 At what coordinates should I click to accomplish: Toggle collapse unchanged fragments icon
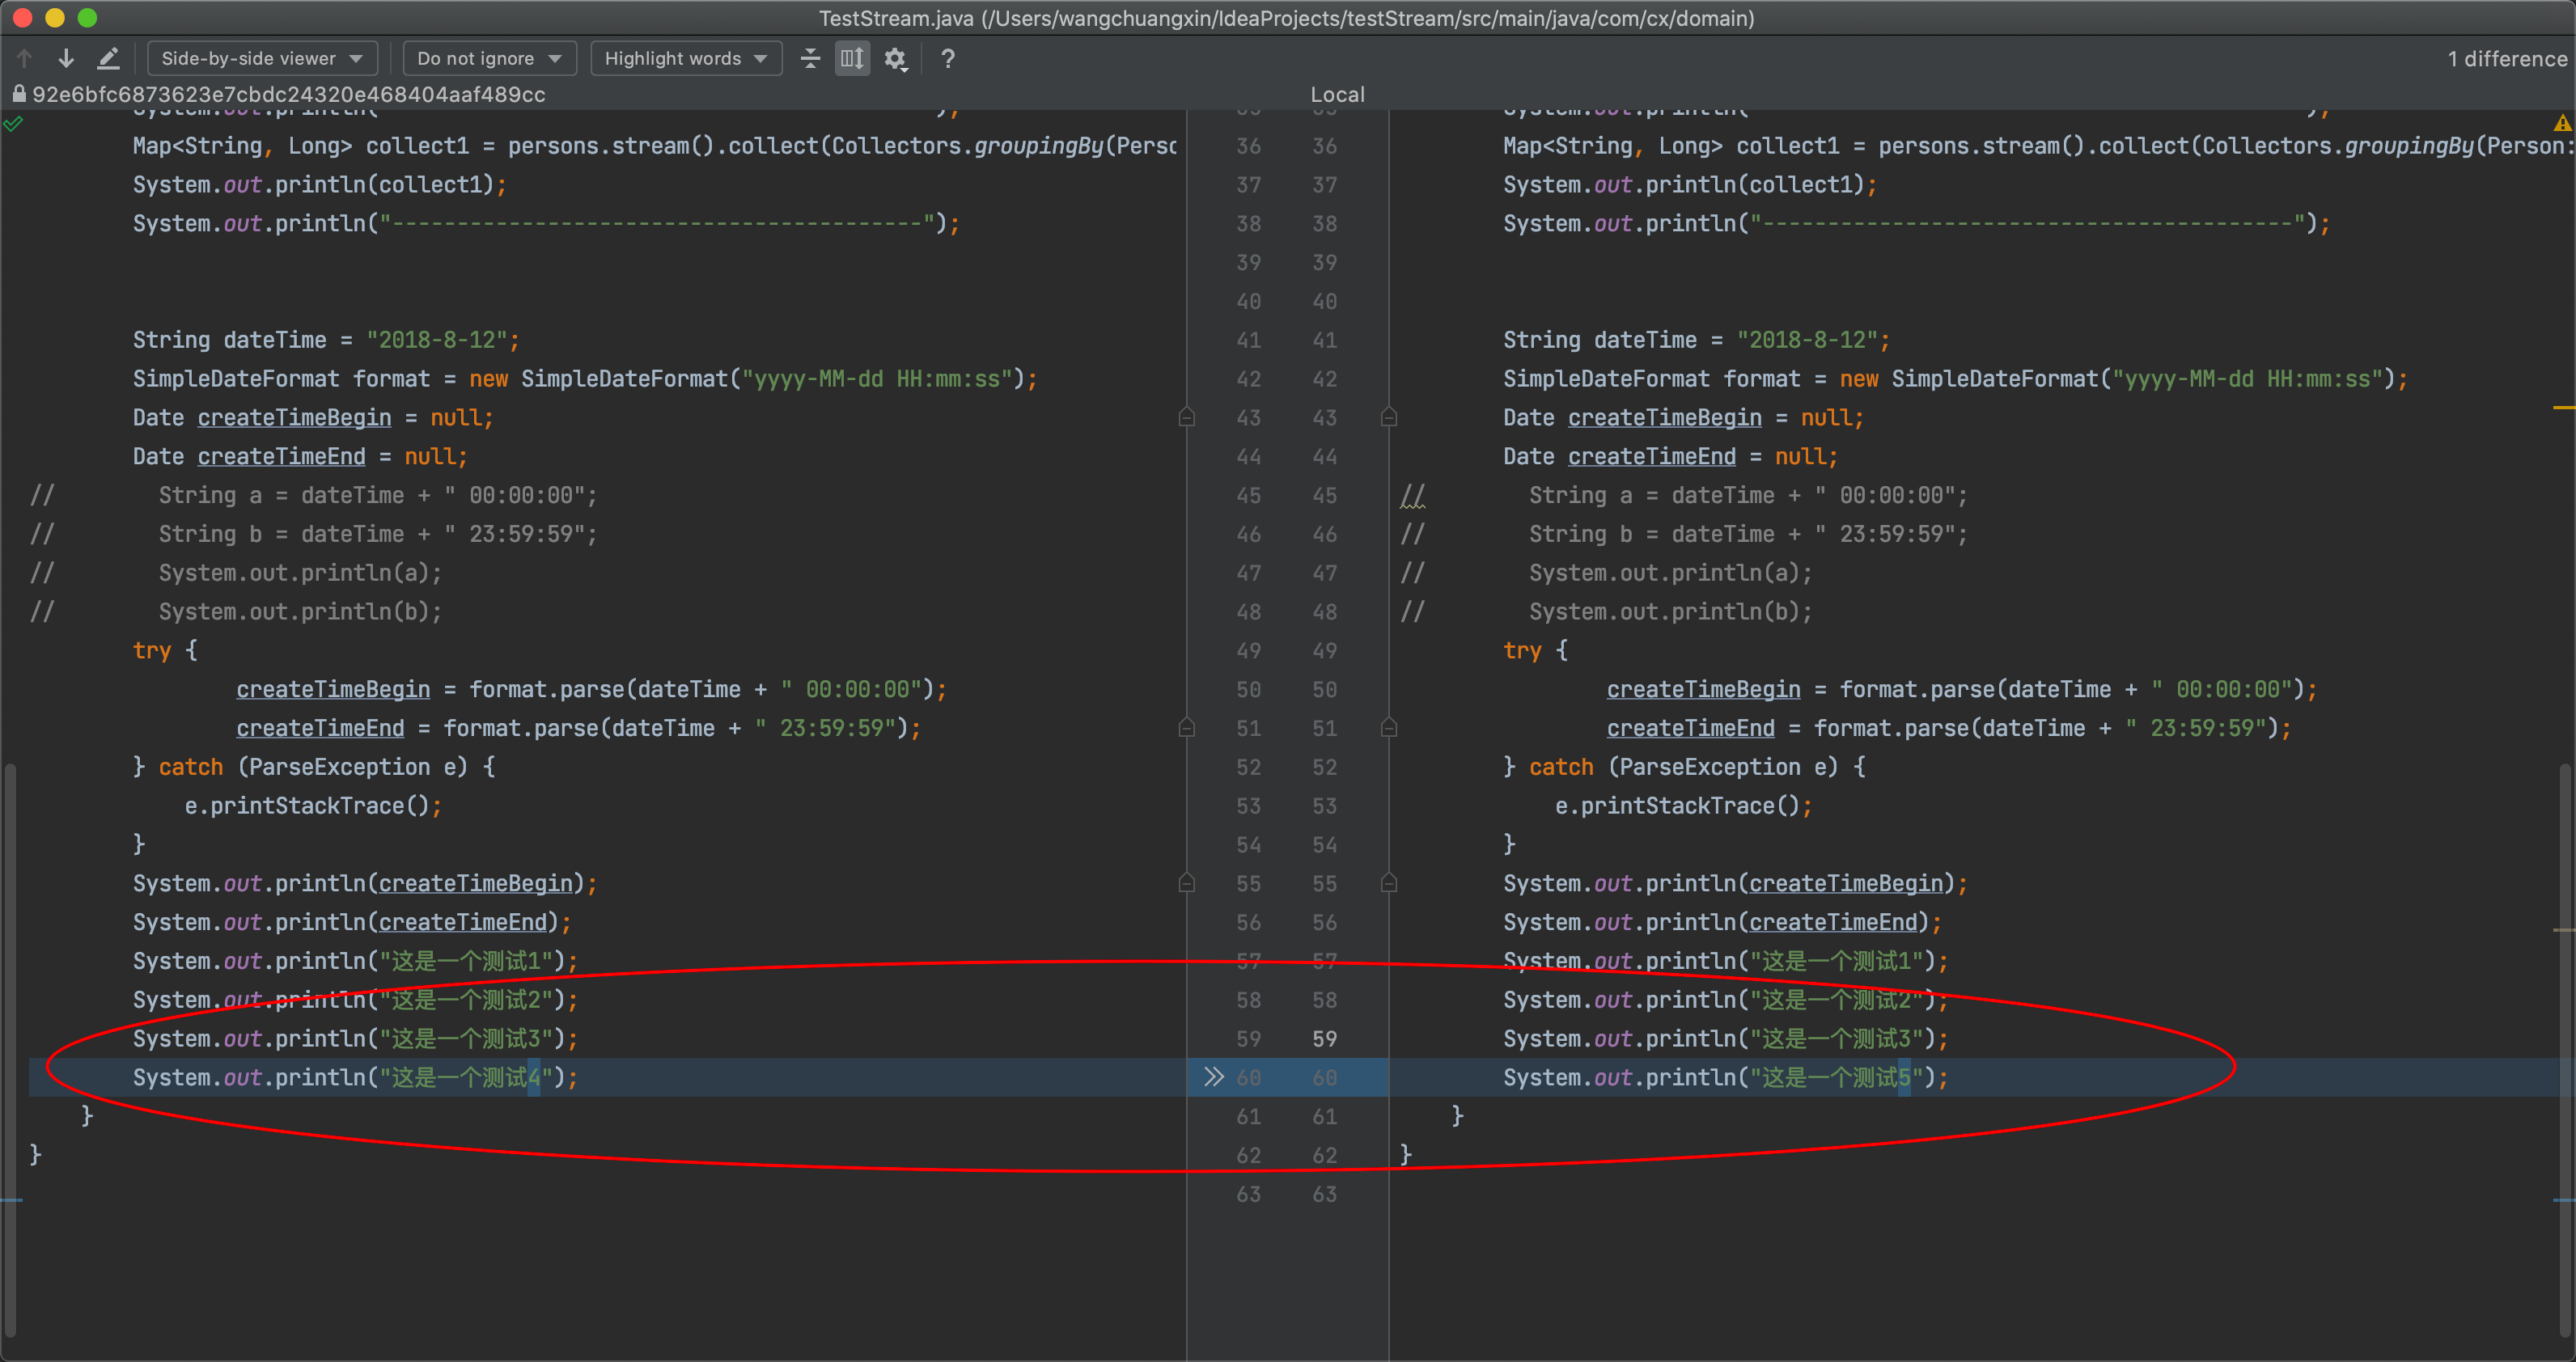pyautogui.click(x=810, y=58)
